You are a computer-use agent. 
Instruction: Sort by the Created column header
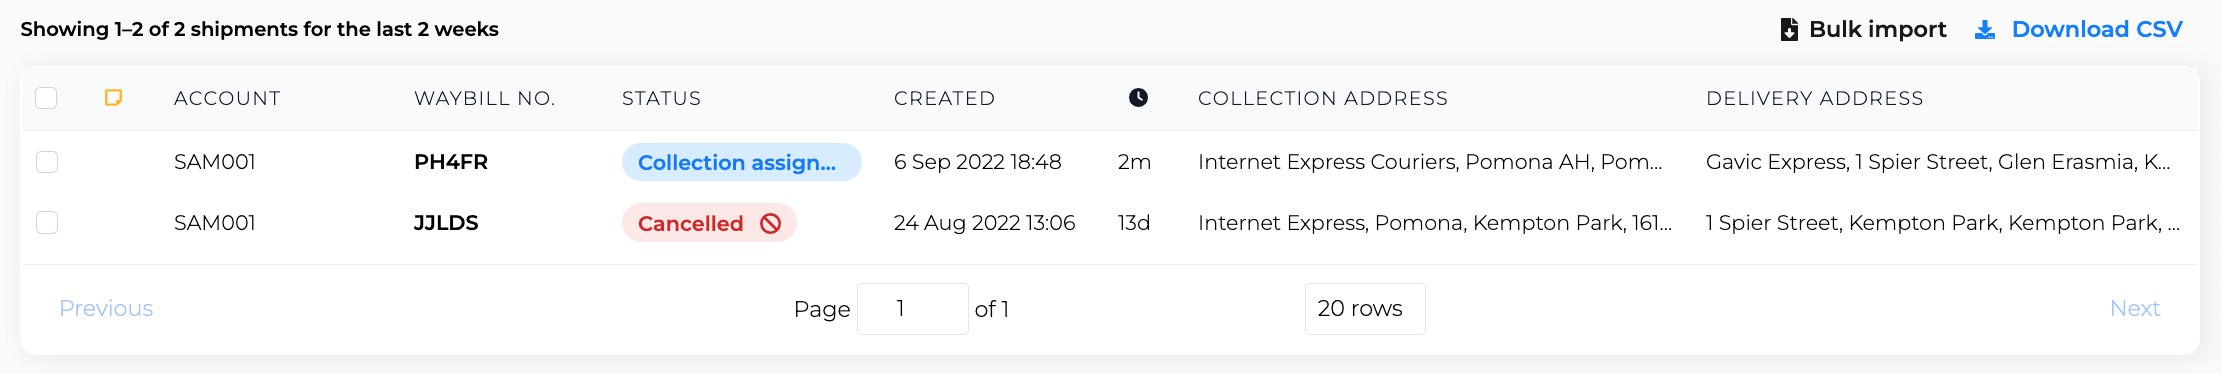[944, 98]
